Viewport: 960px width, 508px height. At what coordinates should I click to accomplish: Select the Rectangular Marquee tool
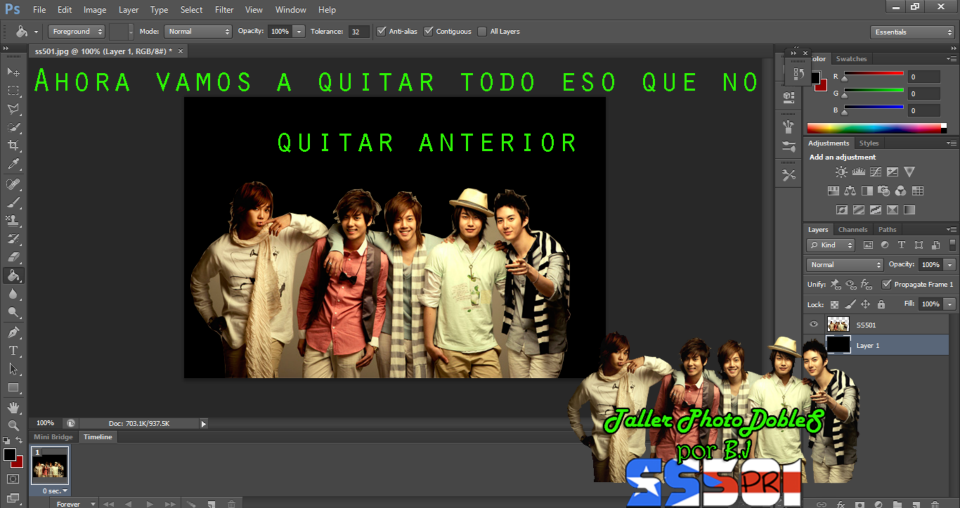13,91
